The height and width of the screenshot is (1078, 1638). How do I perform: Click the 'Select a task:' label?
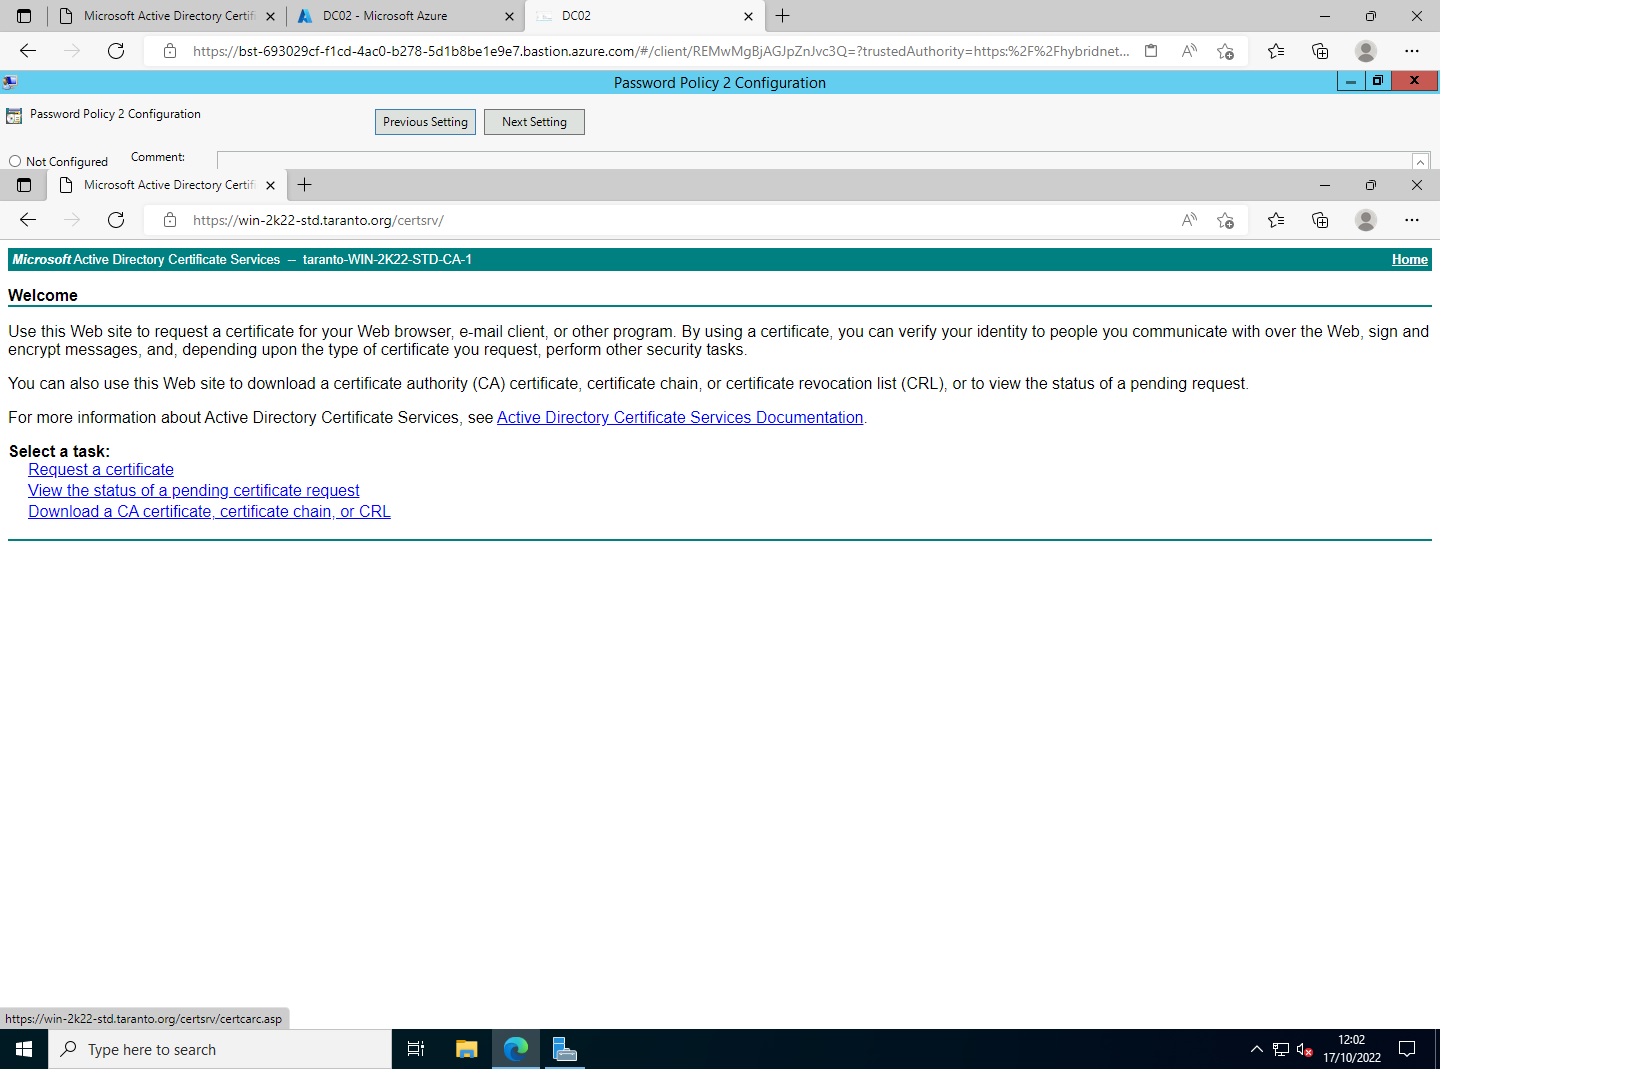[59, 452]
